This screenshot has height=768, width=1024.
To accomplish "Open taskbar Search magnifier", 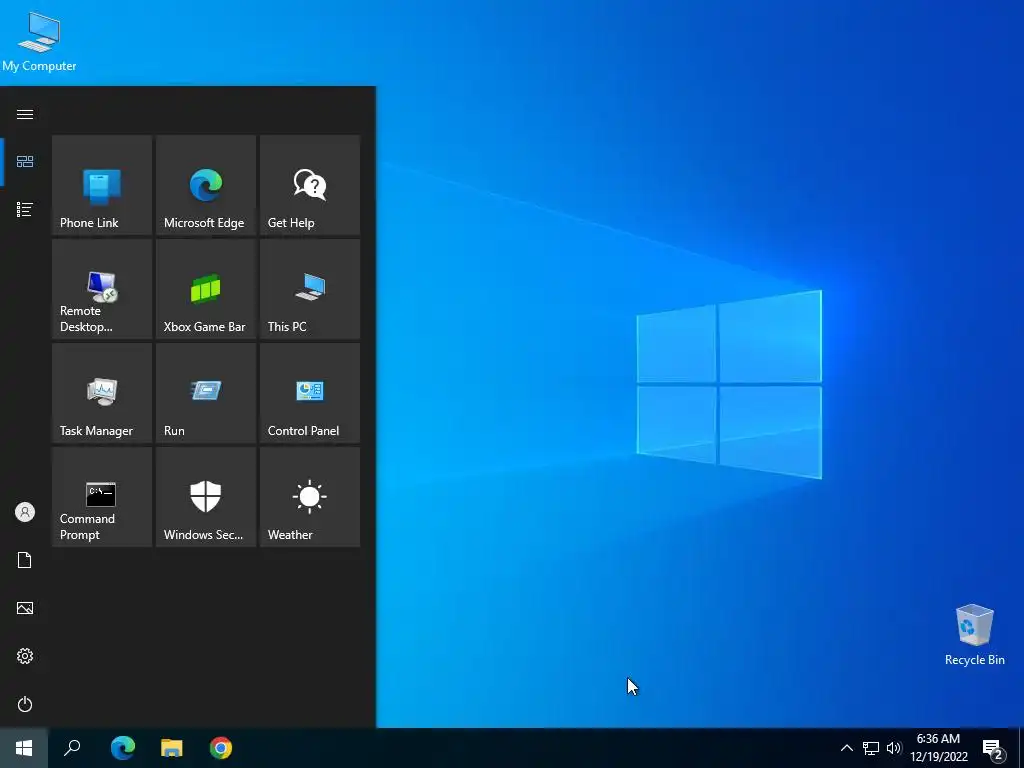I will click(72, 748).
